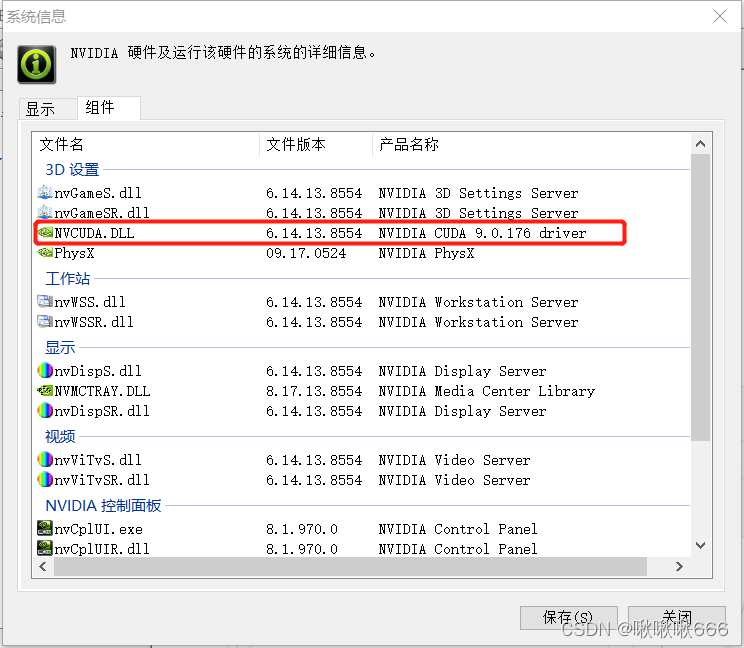This screenshot has height=648, width=744.
Task: Click the nvWSS.dll workstation icon
Action: [45, 301]
